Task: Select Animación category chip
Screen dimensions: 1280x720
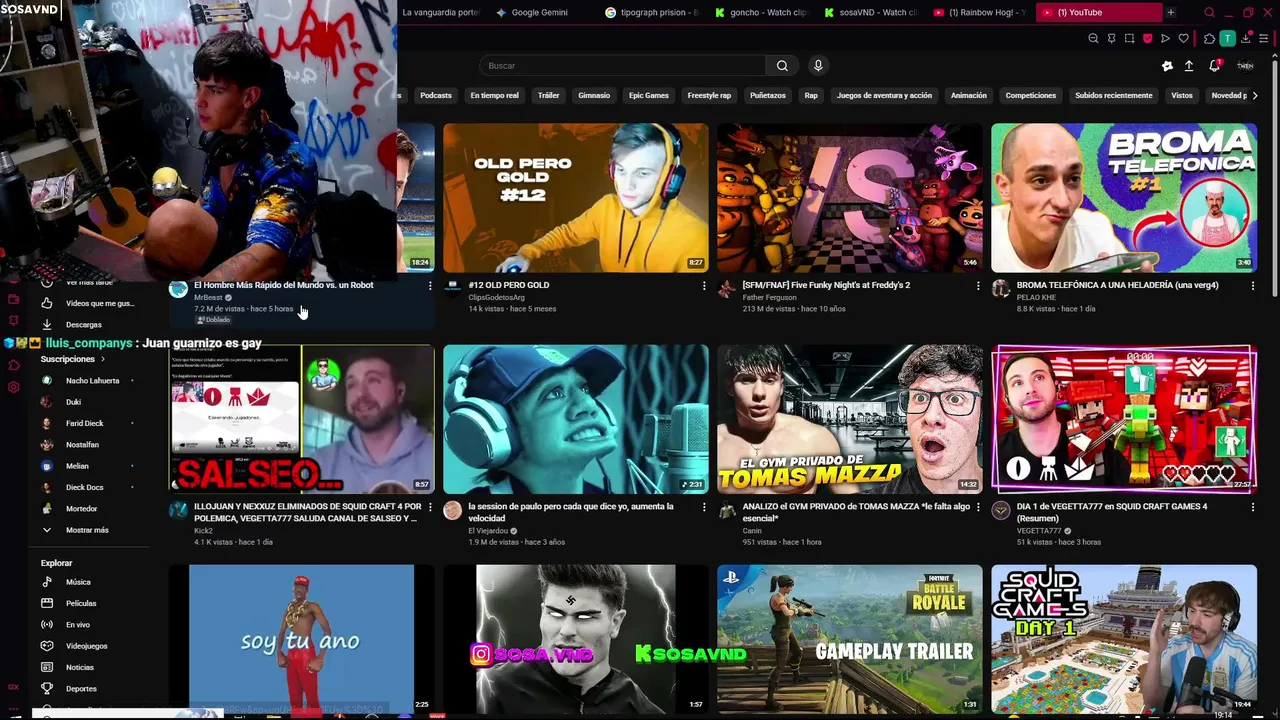Action: pos(968,96)
